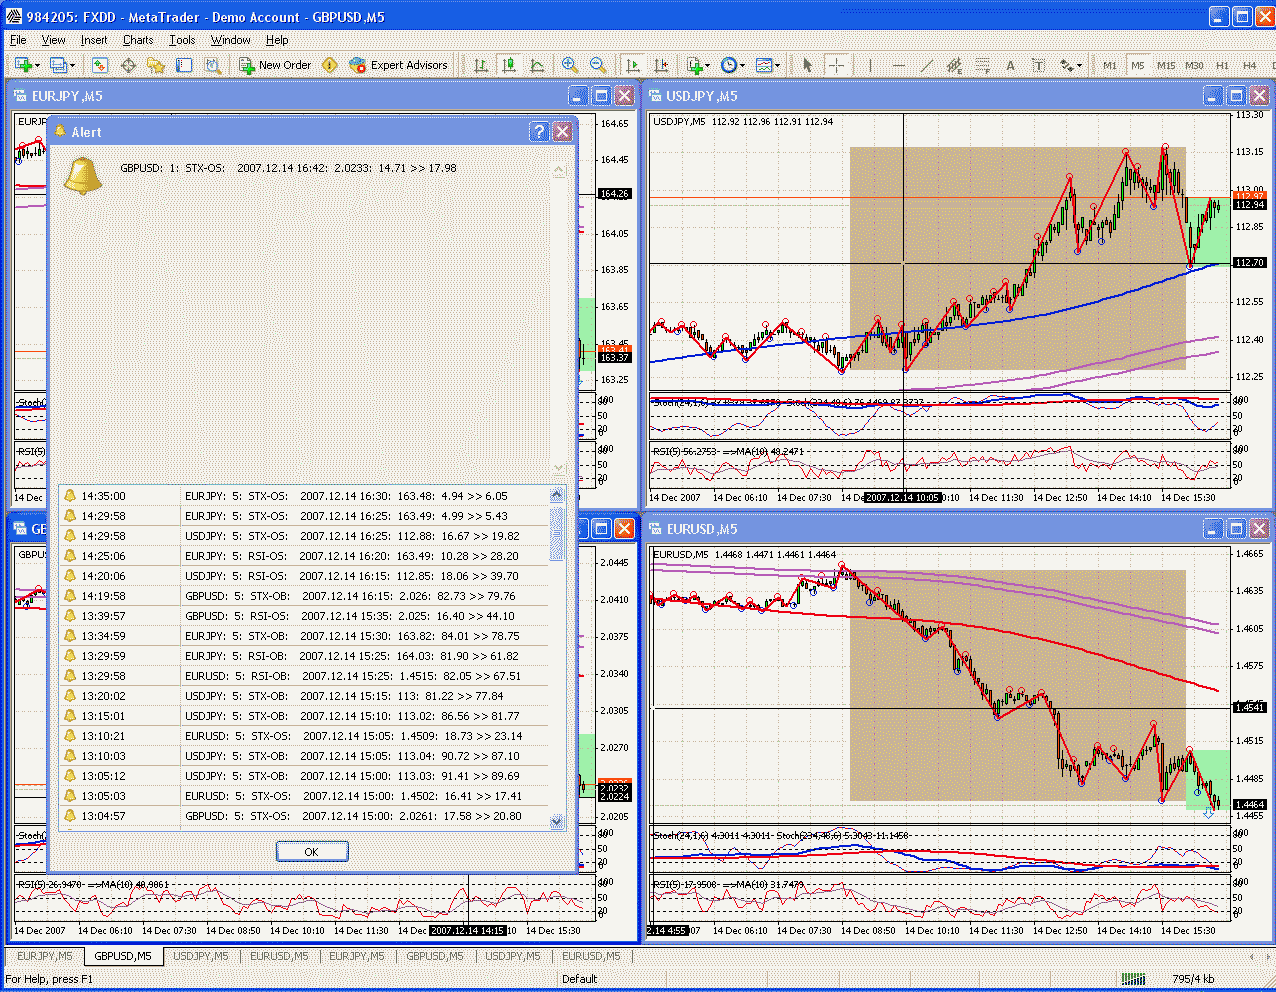Switch chart to Bar Chart icon
The width and height of the screenshot is (1276, 992).
481,65
